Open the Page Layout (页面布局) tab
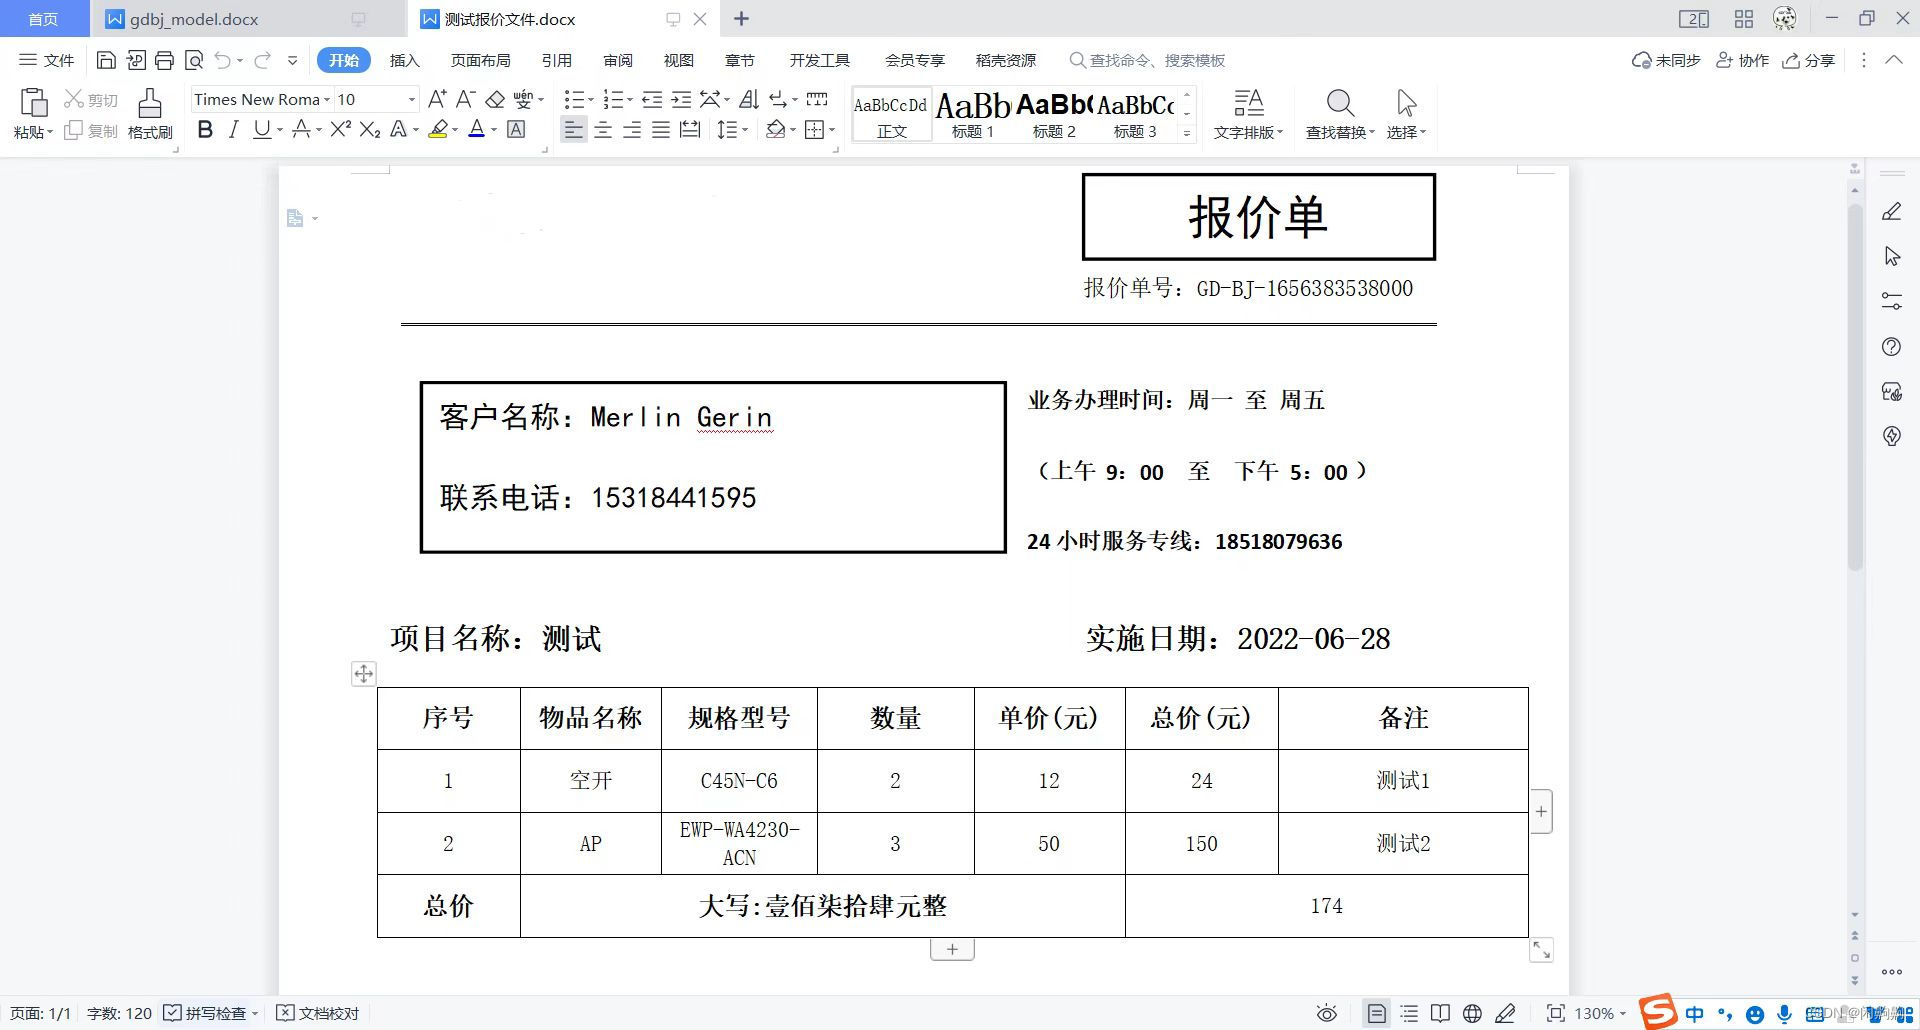 click(x=480, y=60)
